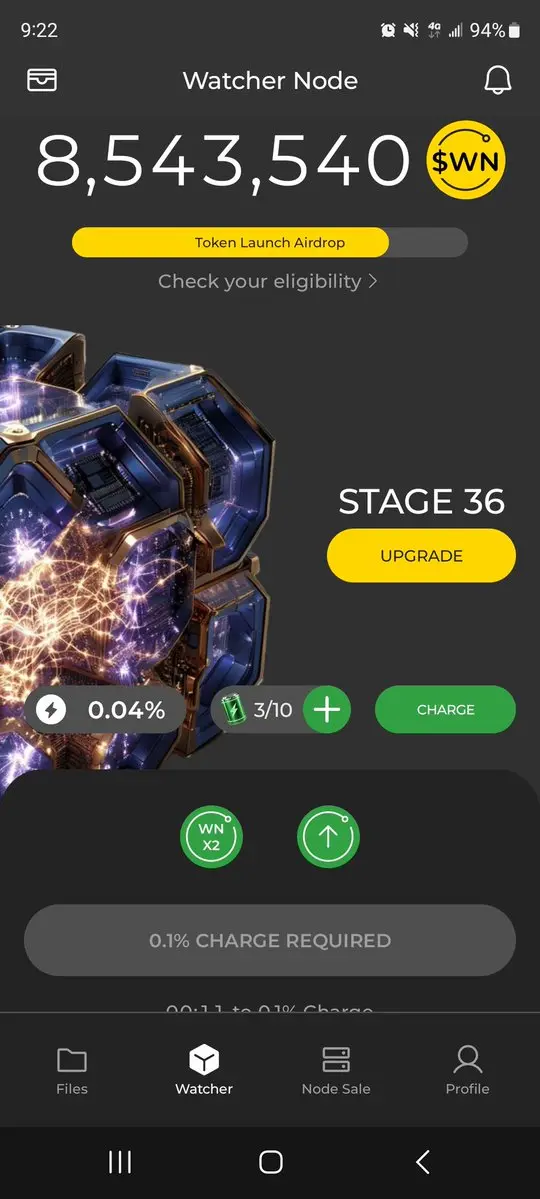Tap the Android home navigation button
540x1199 pixels.
[x=271, y=1162]
